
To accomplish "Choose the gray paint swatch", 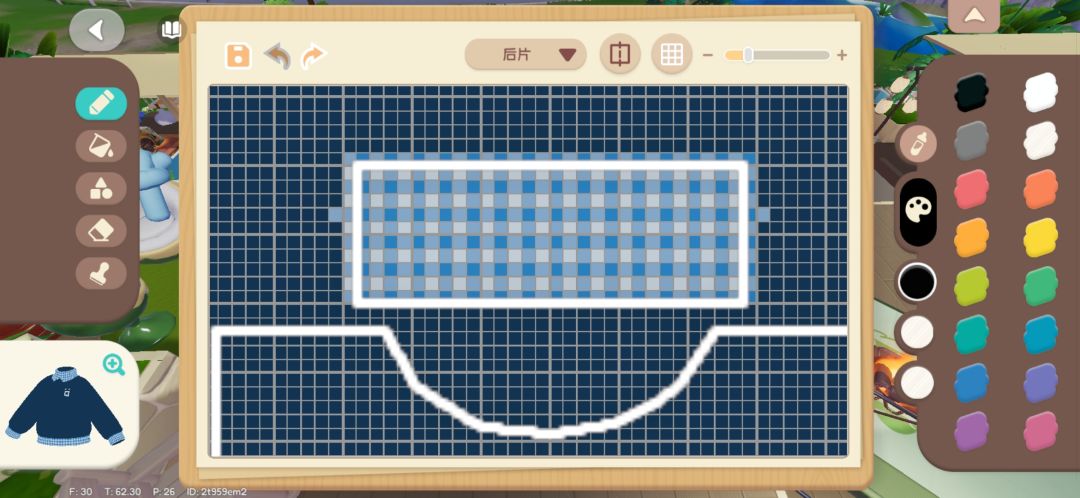I will [971, 141].
